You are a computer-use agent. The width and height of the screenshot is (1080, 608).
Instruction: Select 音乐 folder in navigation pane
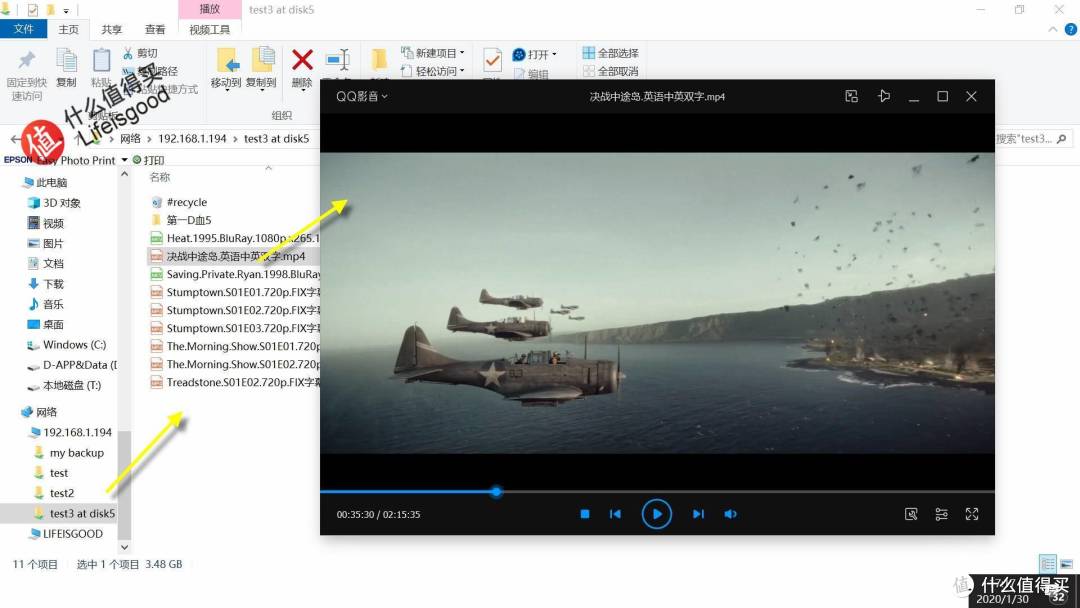tap(45, 304)
